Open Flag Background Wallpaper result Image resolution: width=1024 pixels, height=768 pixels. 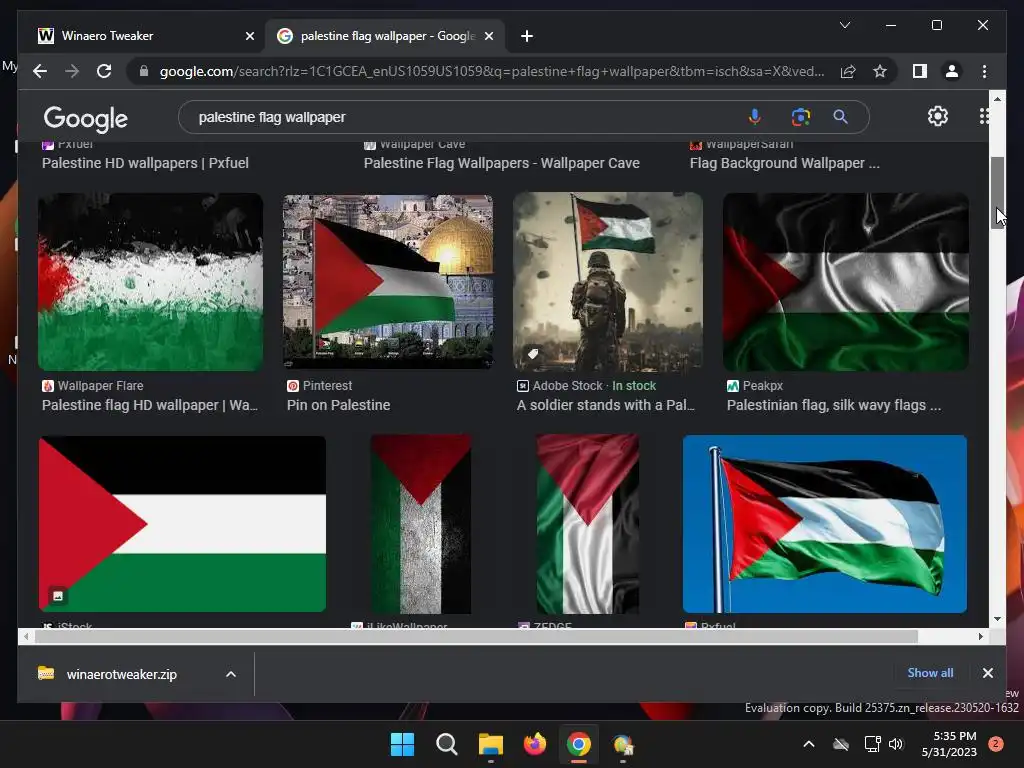tap(784, 163)
